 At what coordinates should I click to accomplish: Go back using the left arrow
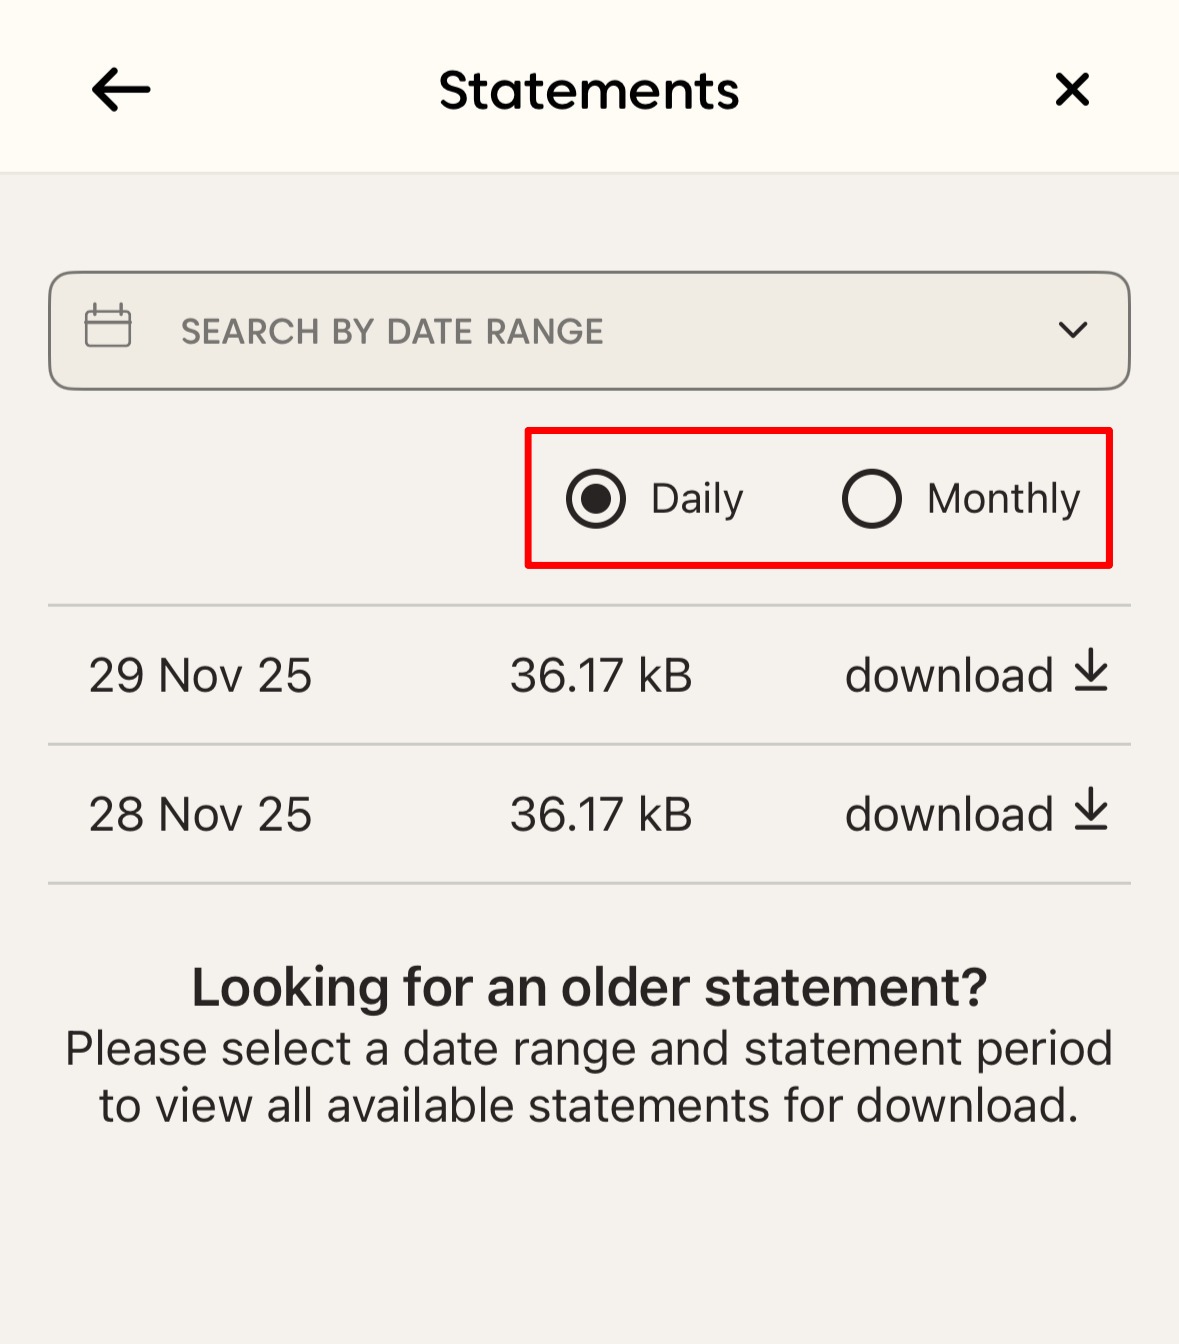click(x=121, y=90)
